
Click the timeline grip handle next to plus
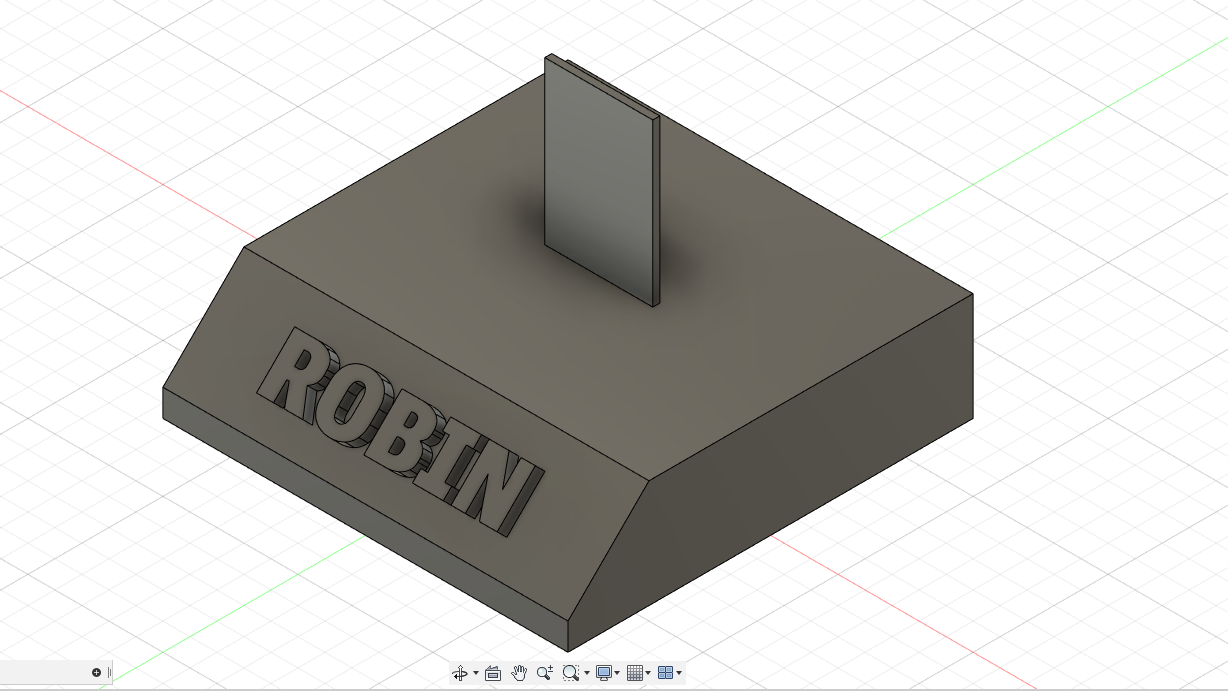pos(108,673)
